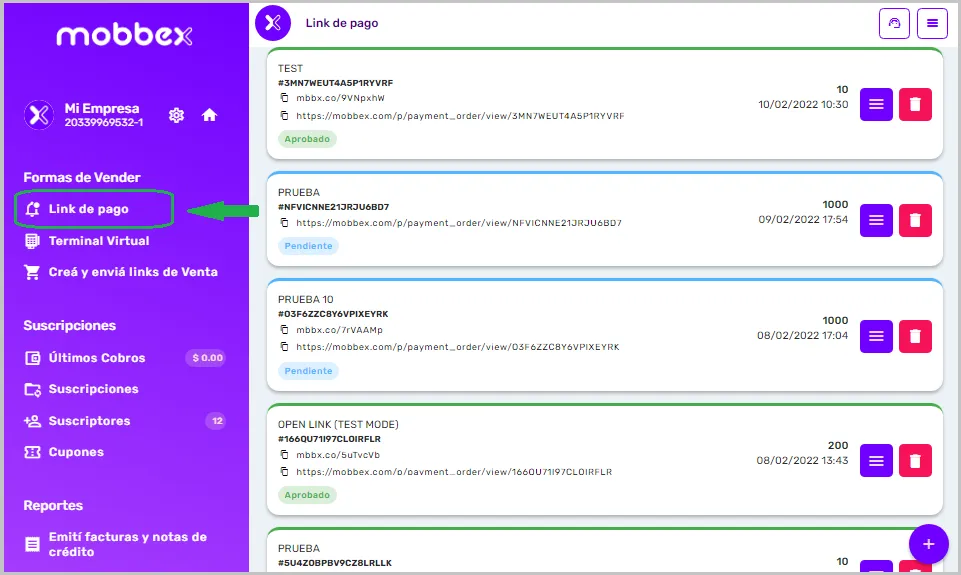The width and height of the screenshot is (961, 575).
Task: Click the Pendiente status on the PRUEBA 10 card
Action: [308, 371]
